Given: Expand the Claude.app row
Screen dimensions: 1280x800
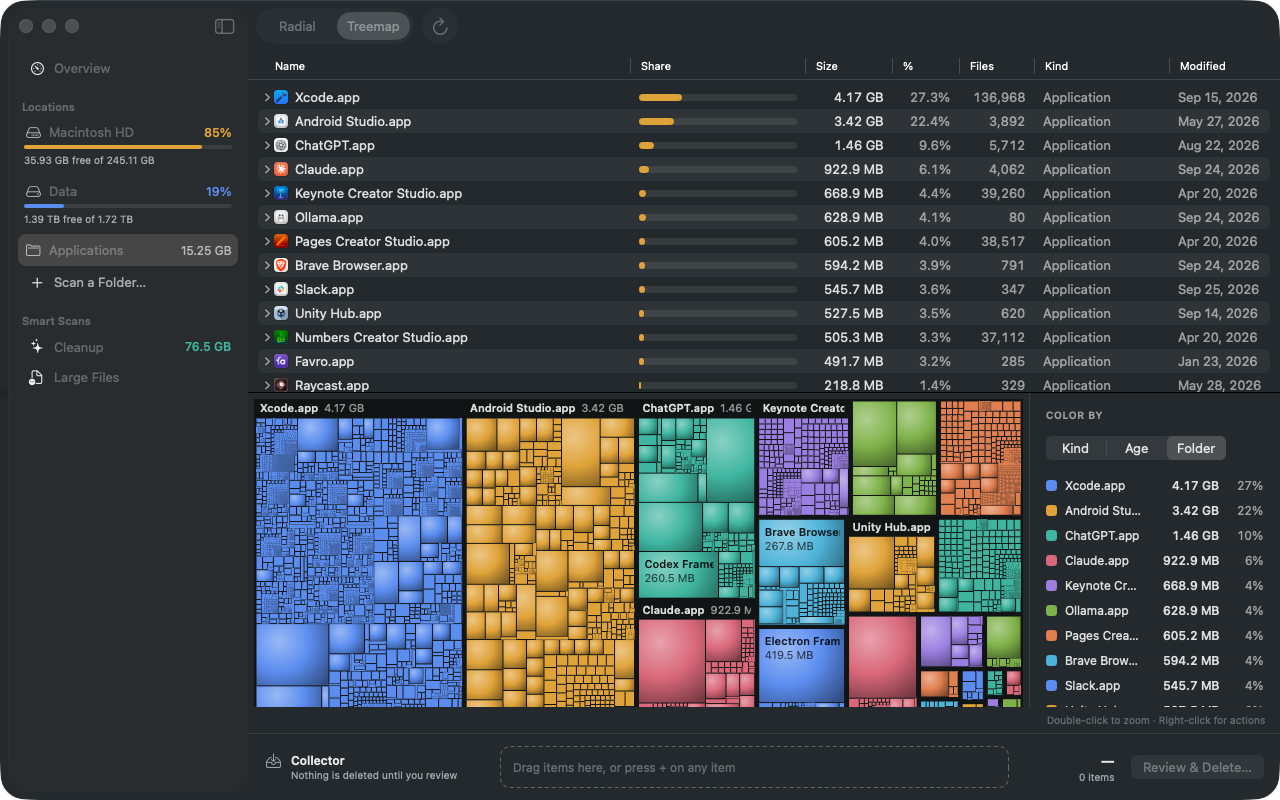Looking at the screenshot, I should pos(267,170).
